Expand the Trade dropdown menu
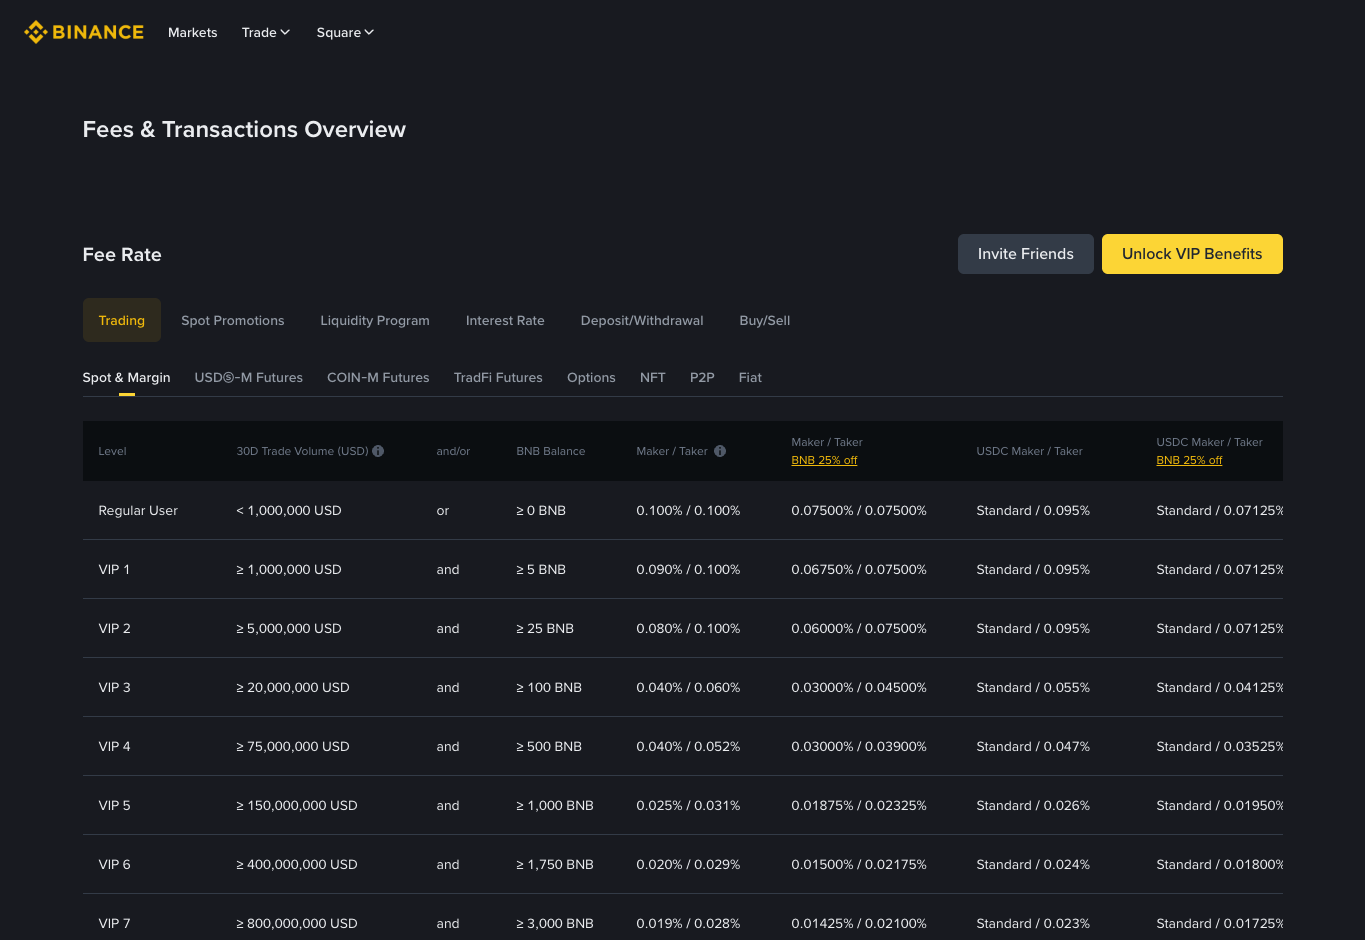 [266, 32]
